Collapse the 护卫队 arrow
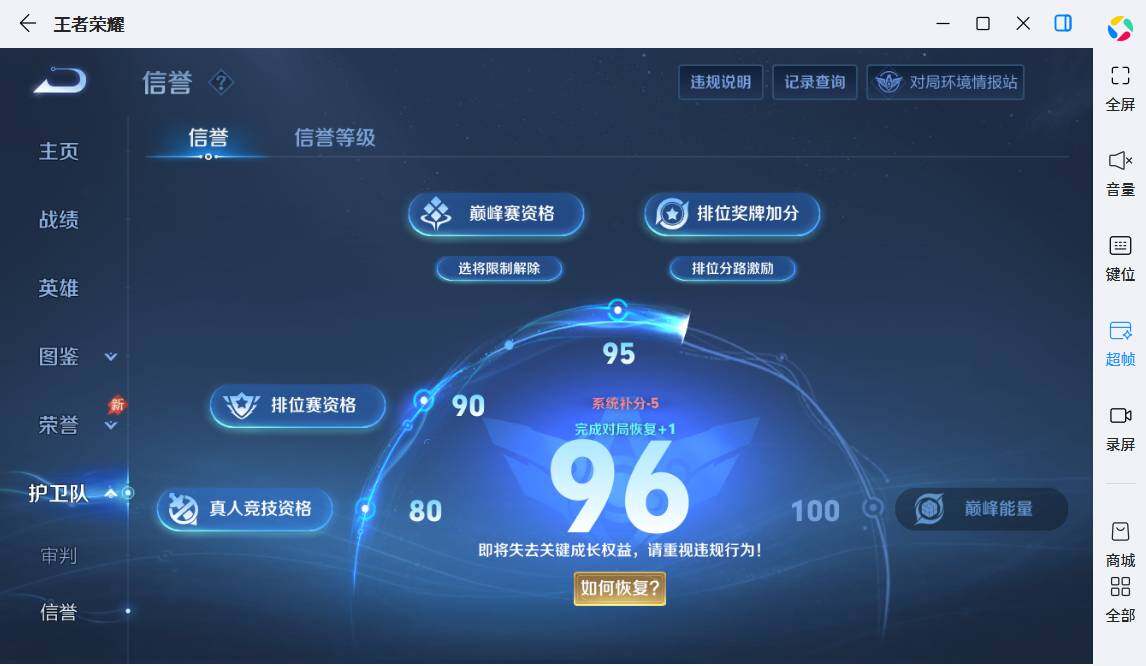The height and width of the screenshot is (666, 1146). (110, 493)
